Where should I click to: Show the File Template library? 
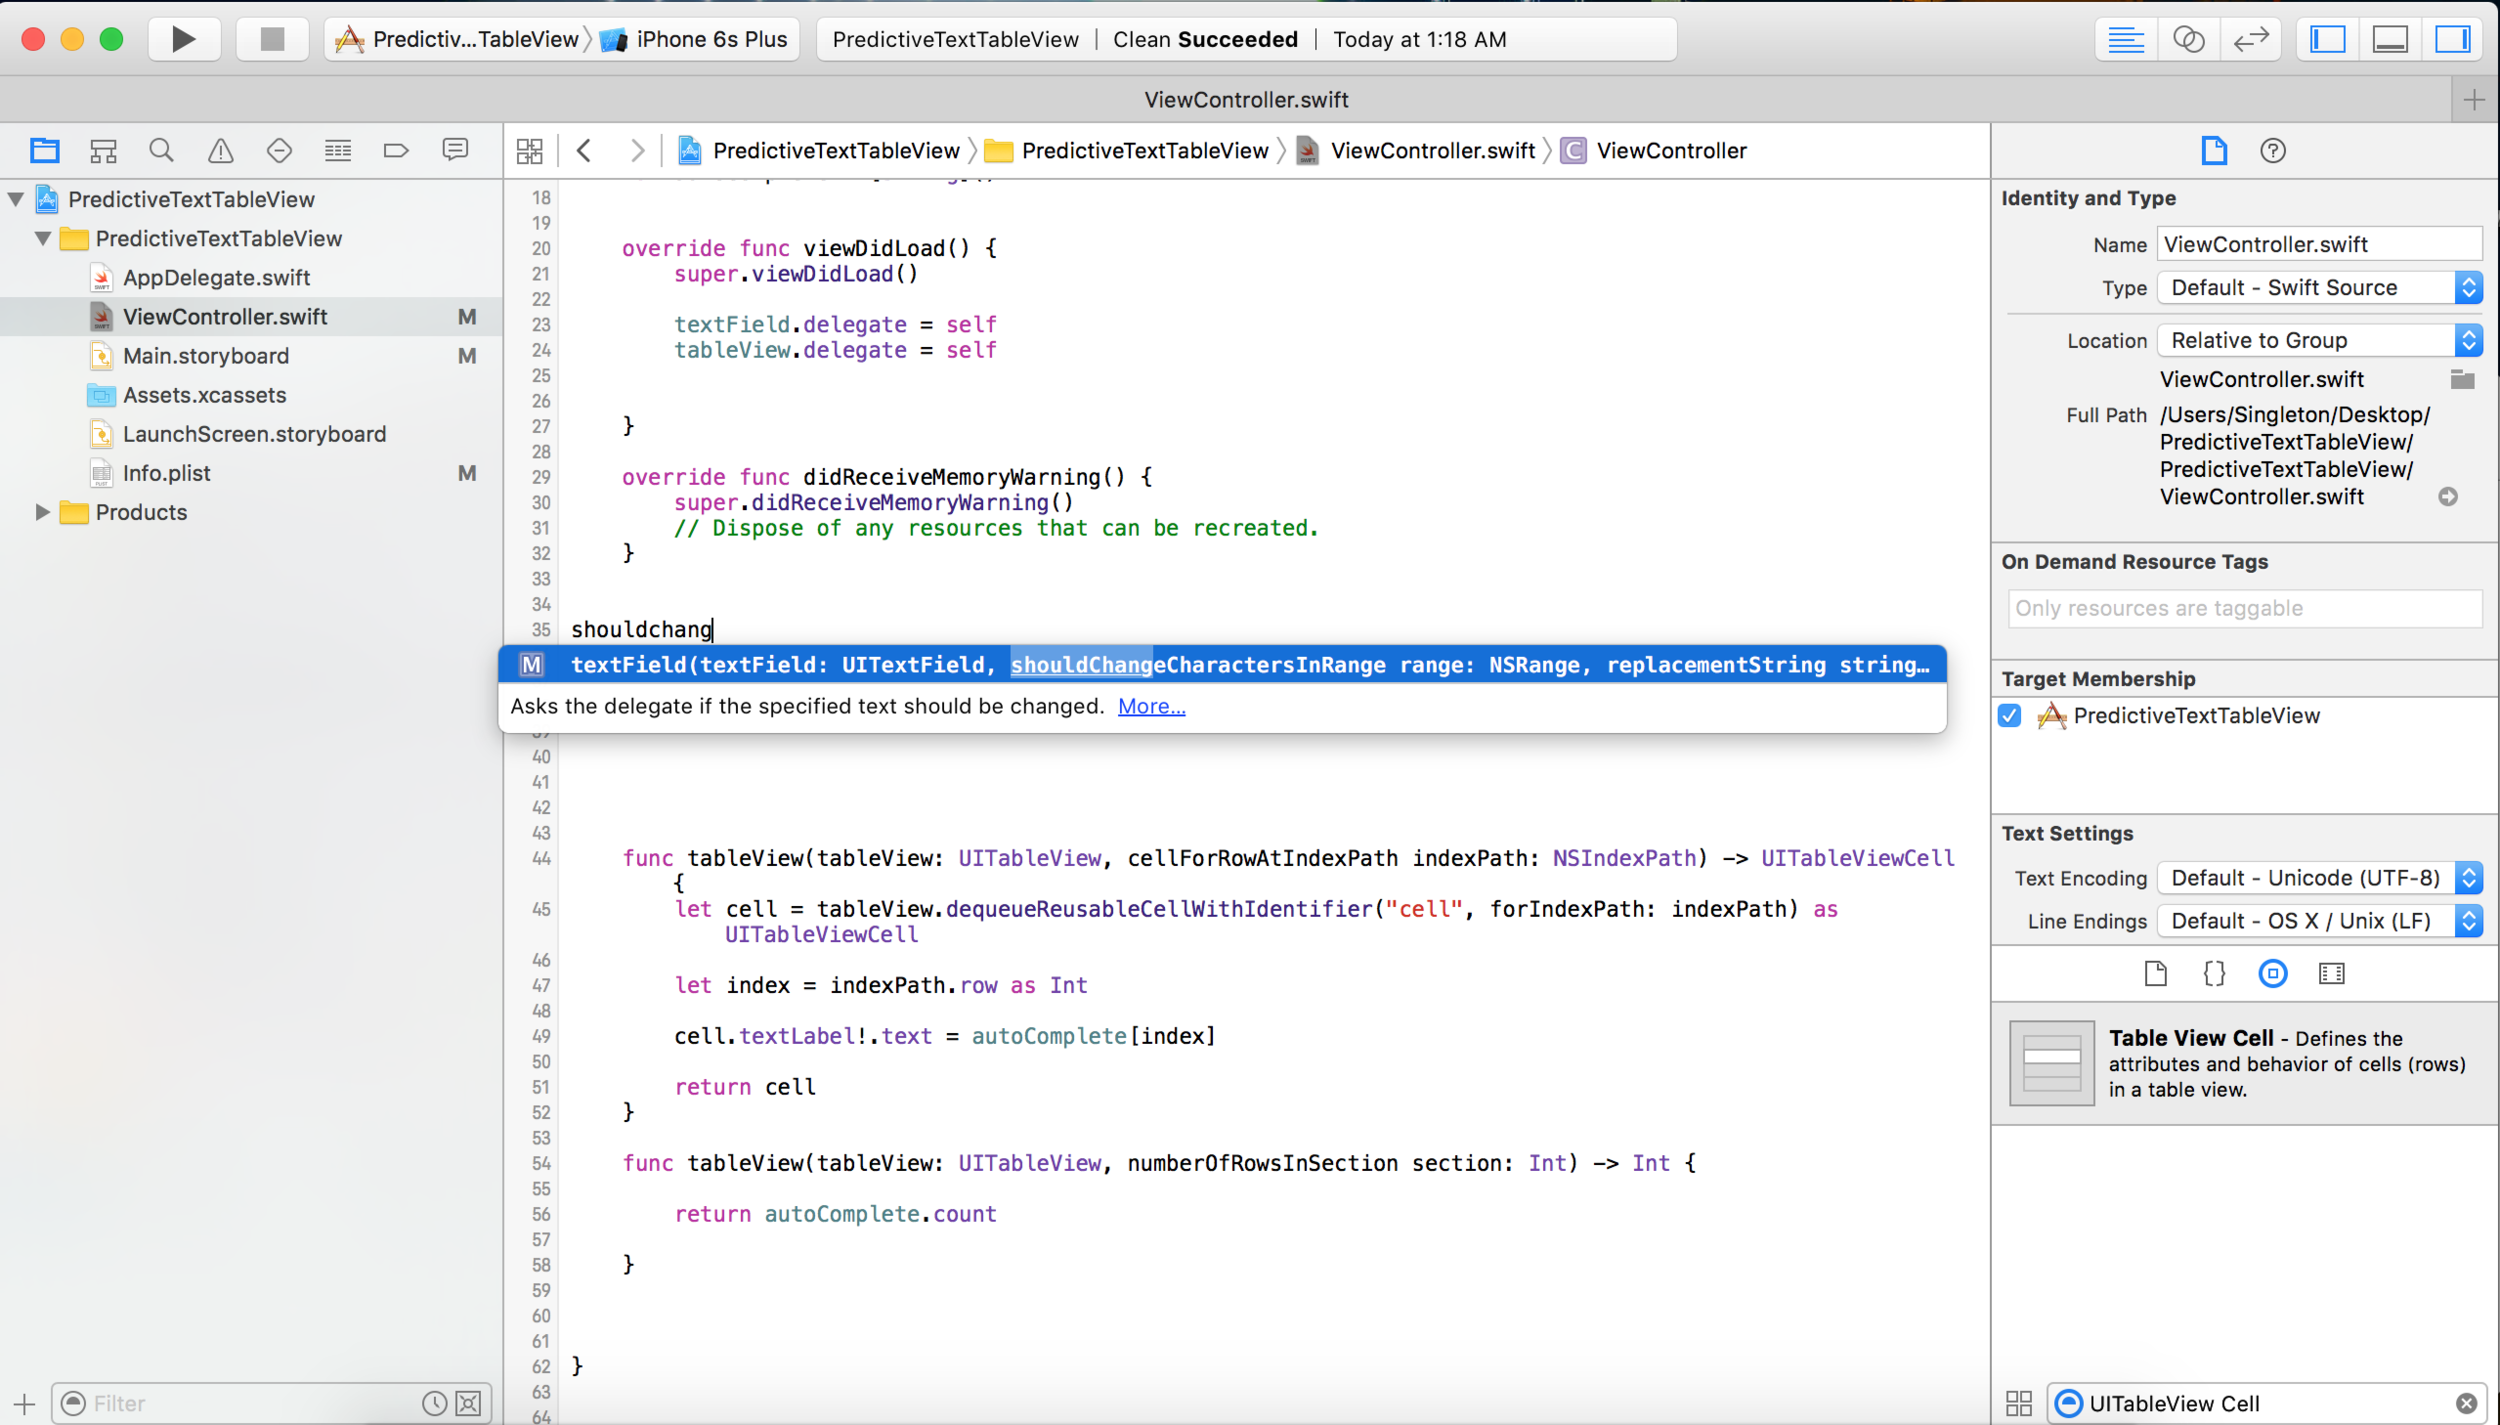tap(2155, 973)
